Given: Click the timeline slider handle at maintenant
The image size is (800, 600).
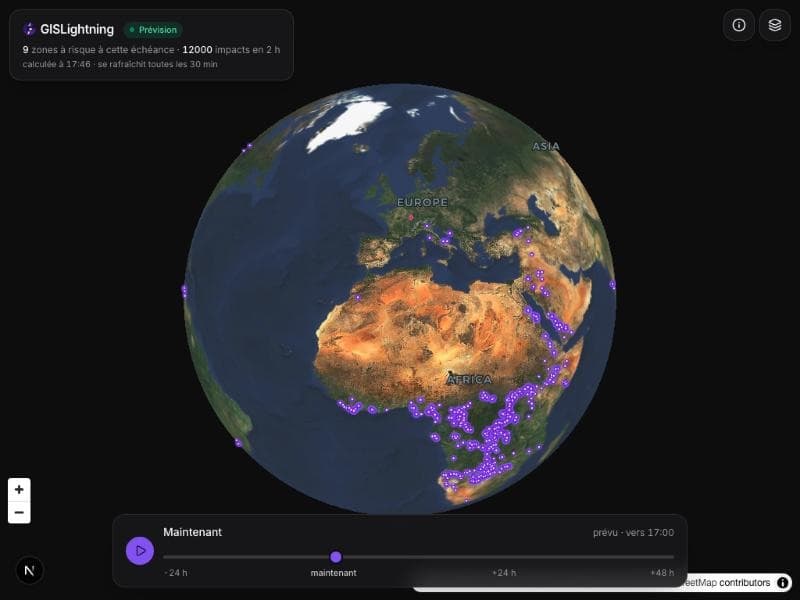Looking at the screenshot, I should (x=336, y=557).
